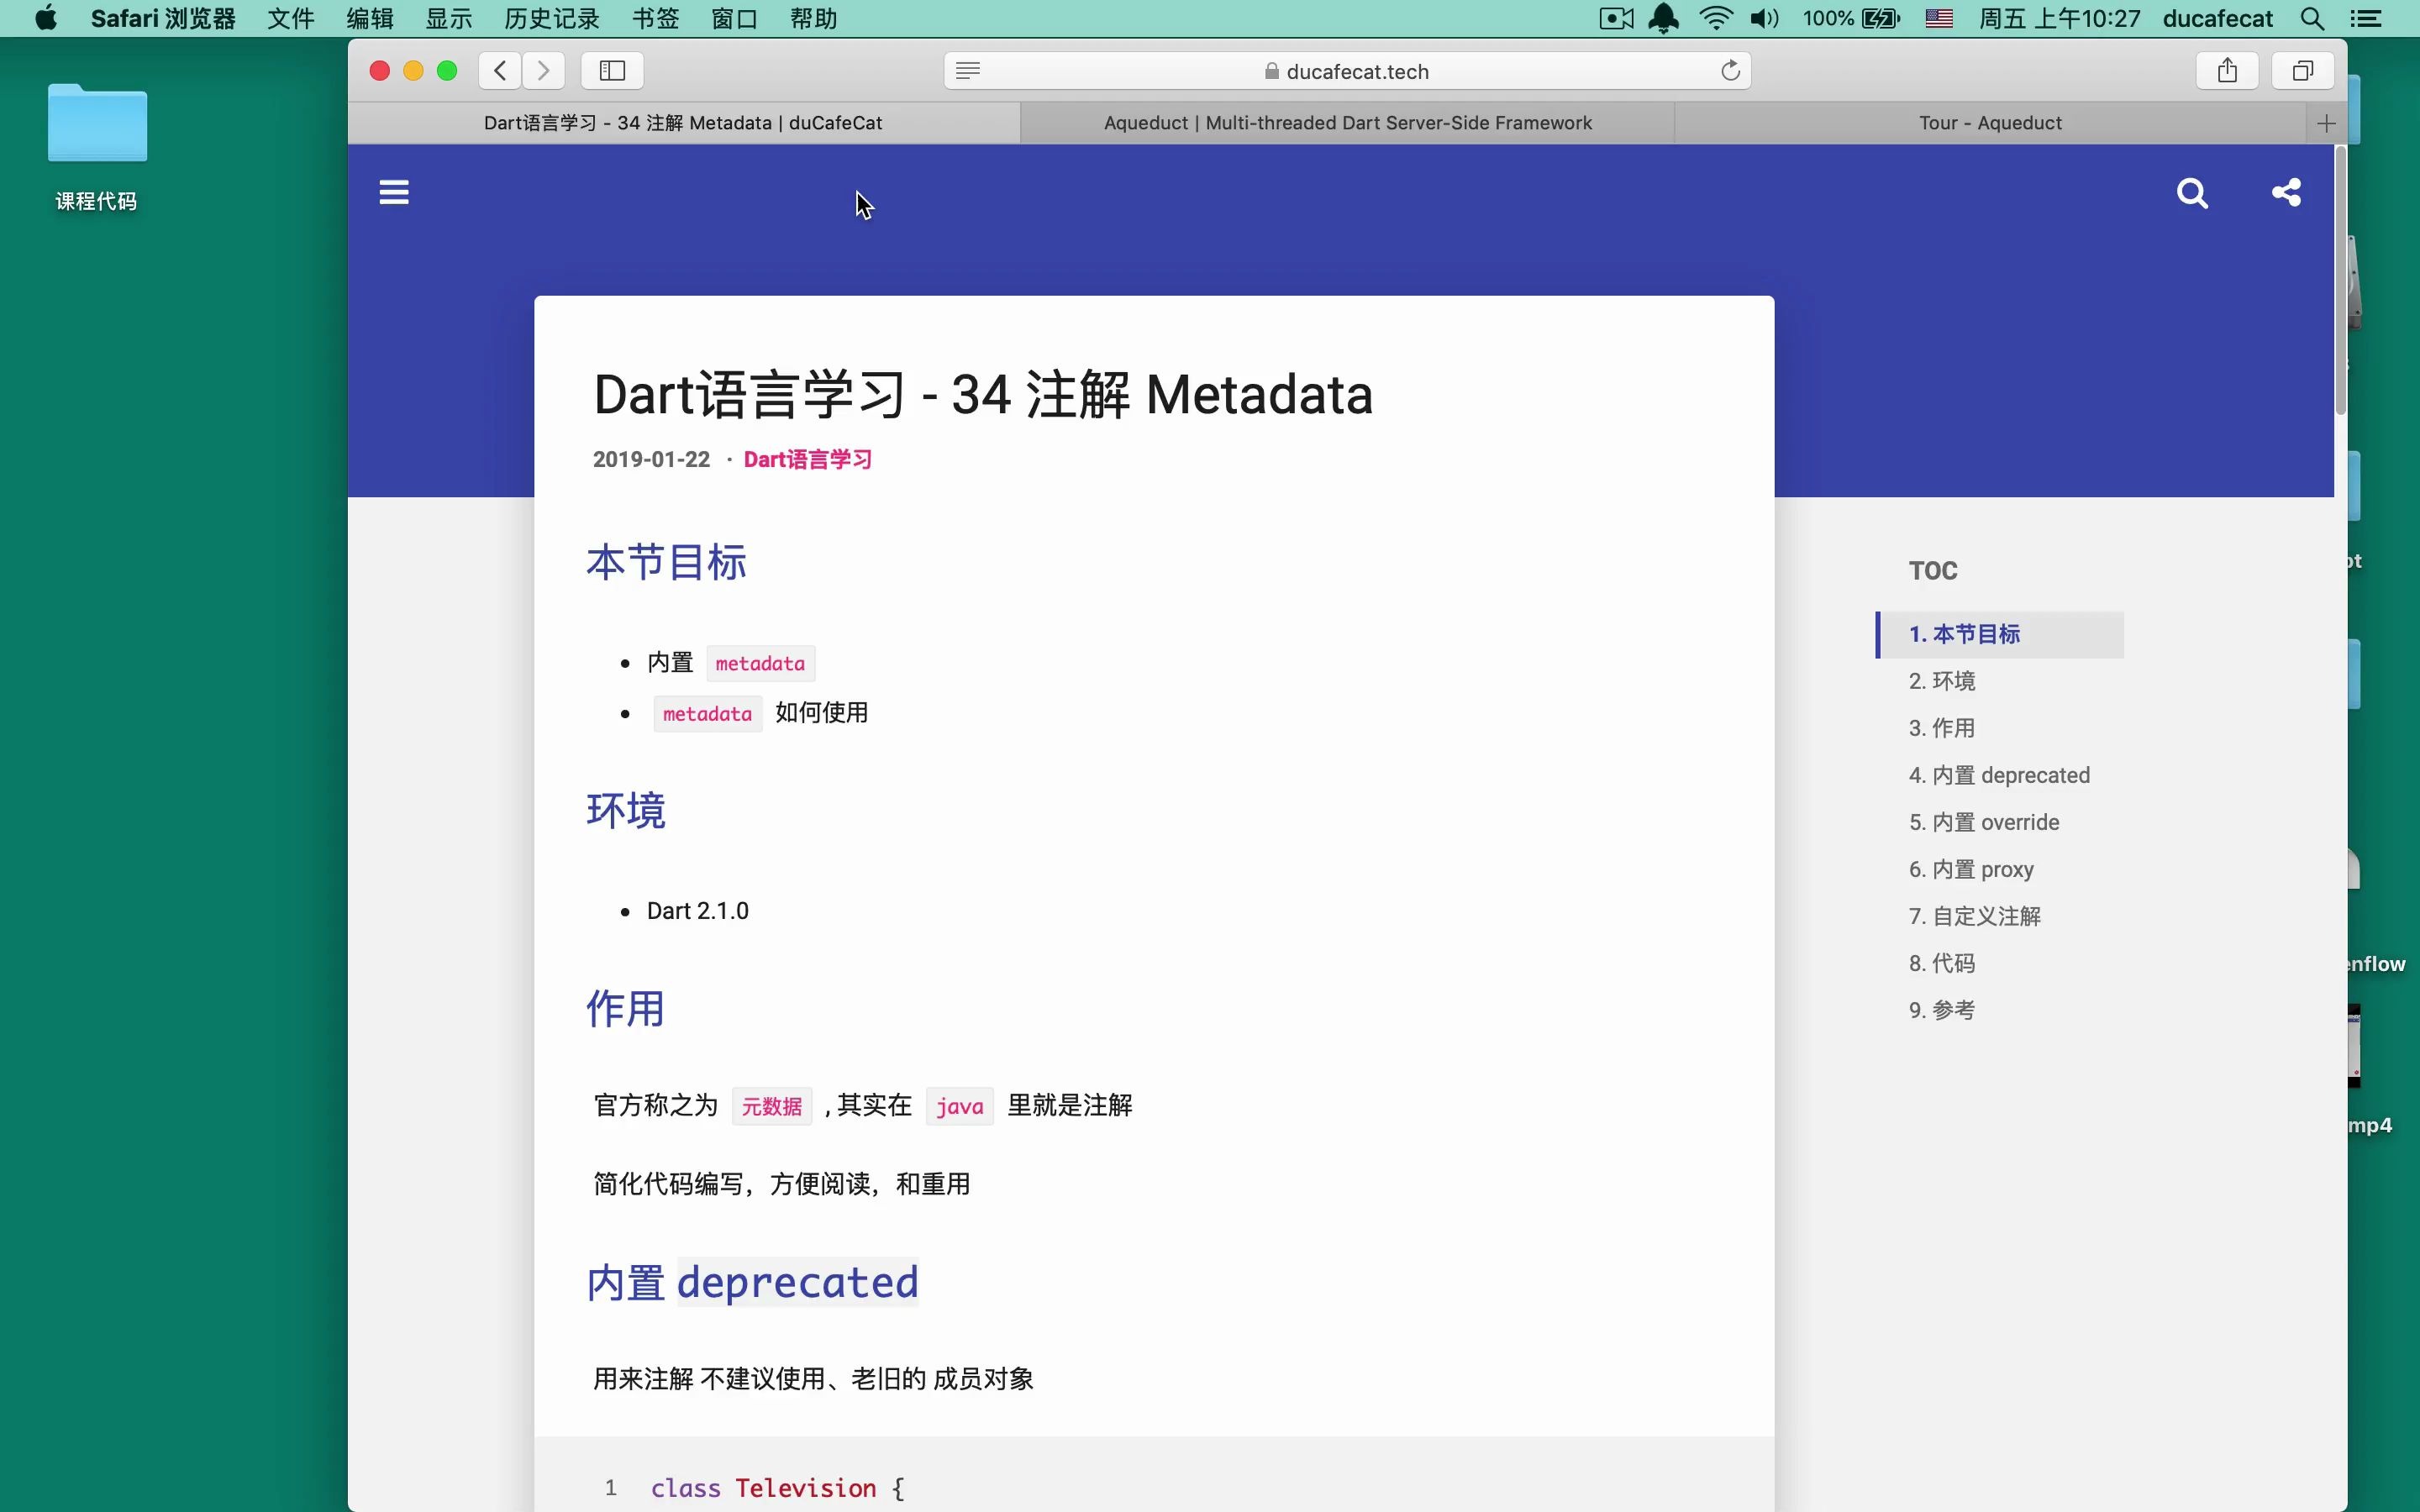Open Spotlight search in menu bar
Image resolution: width=2420 pixels, height=1512 pixels.
coord(2312,18)
